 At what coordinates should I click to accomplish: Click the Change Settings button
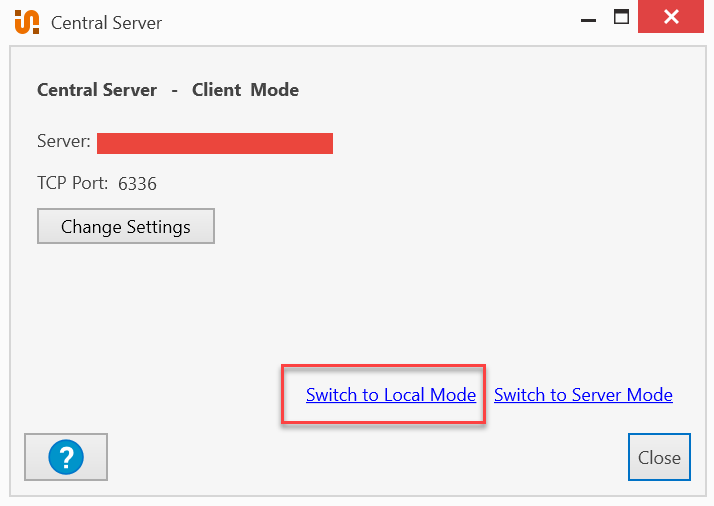(126, 227)
